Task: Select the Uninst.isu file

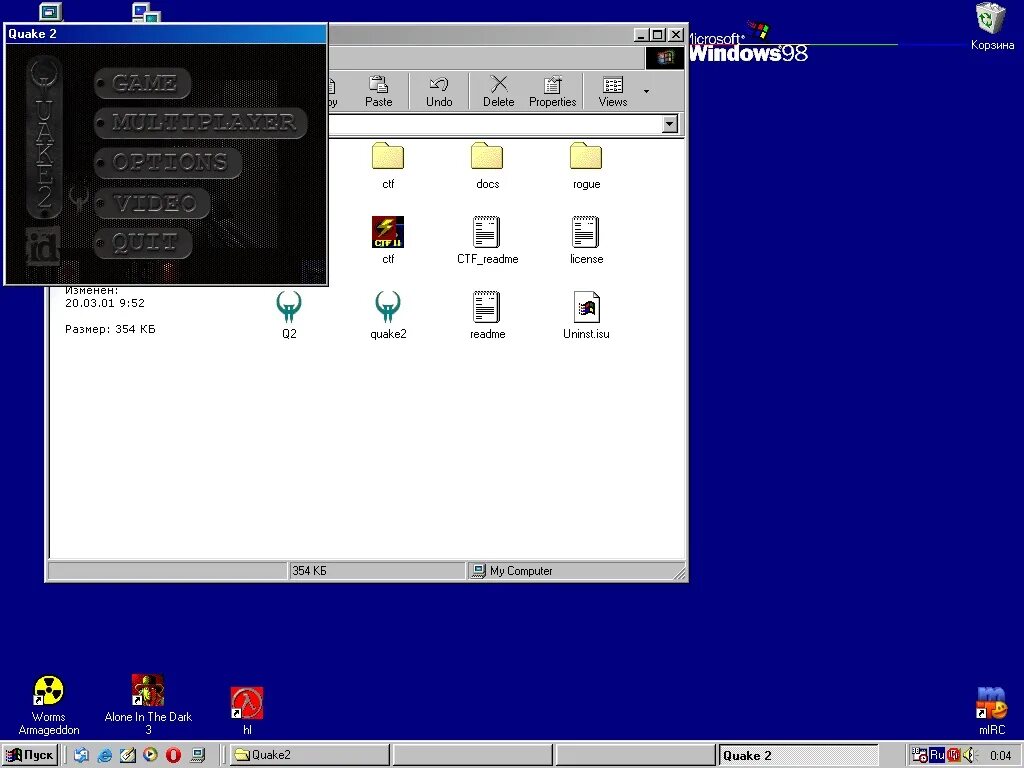Action: (x=586, y=315)
